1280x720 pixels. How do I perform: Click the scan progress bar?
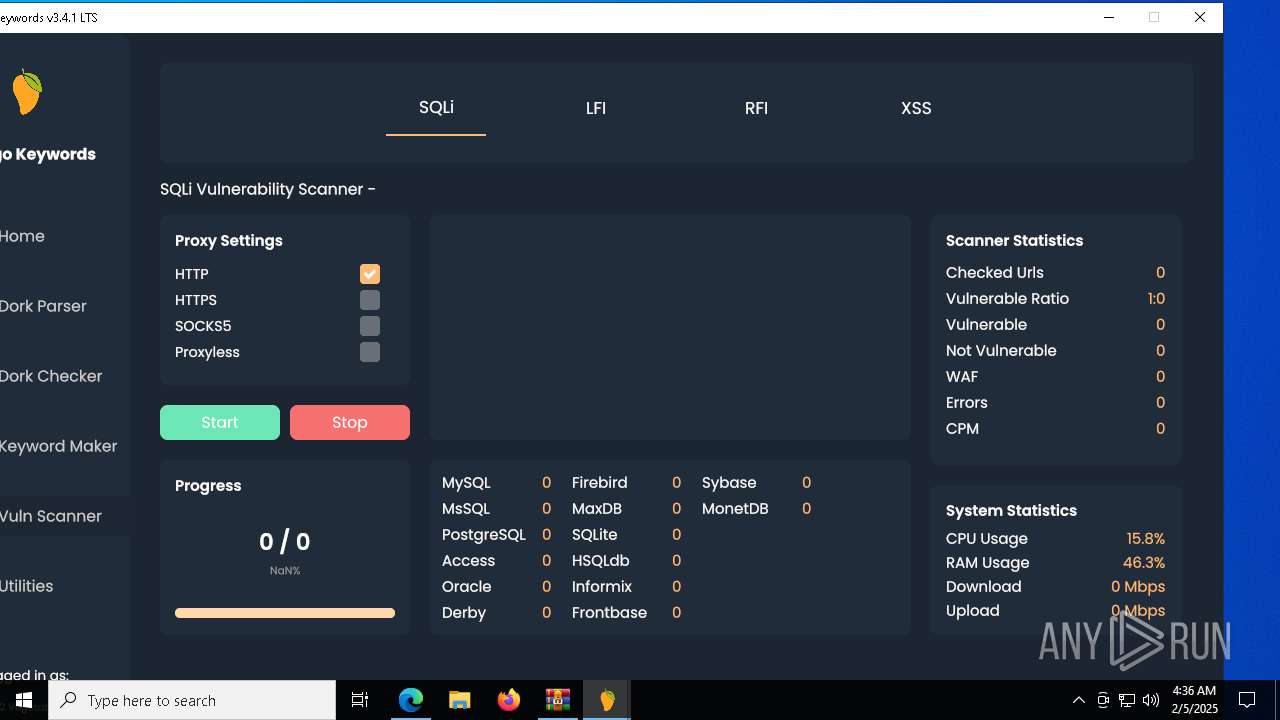pyautogui.click(x=285, y=613)
